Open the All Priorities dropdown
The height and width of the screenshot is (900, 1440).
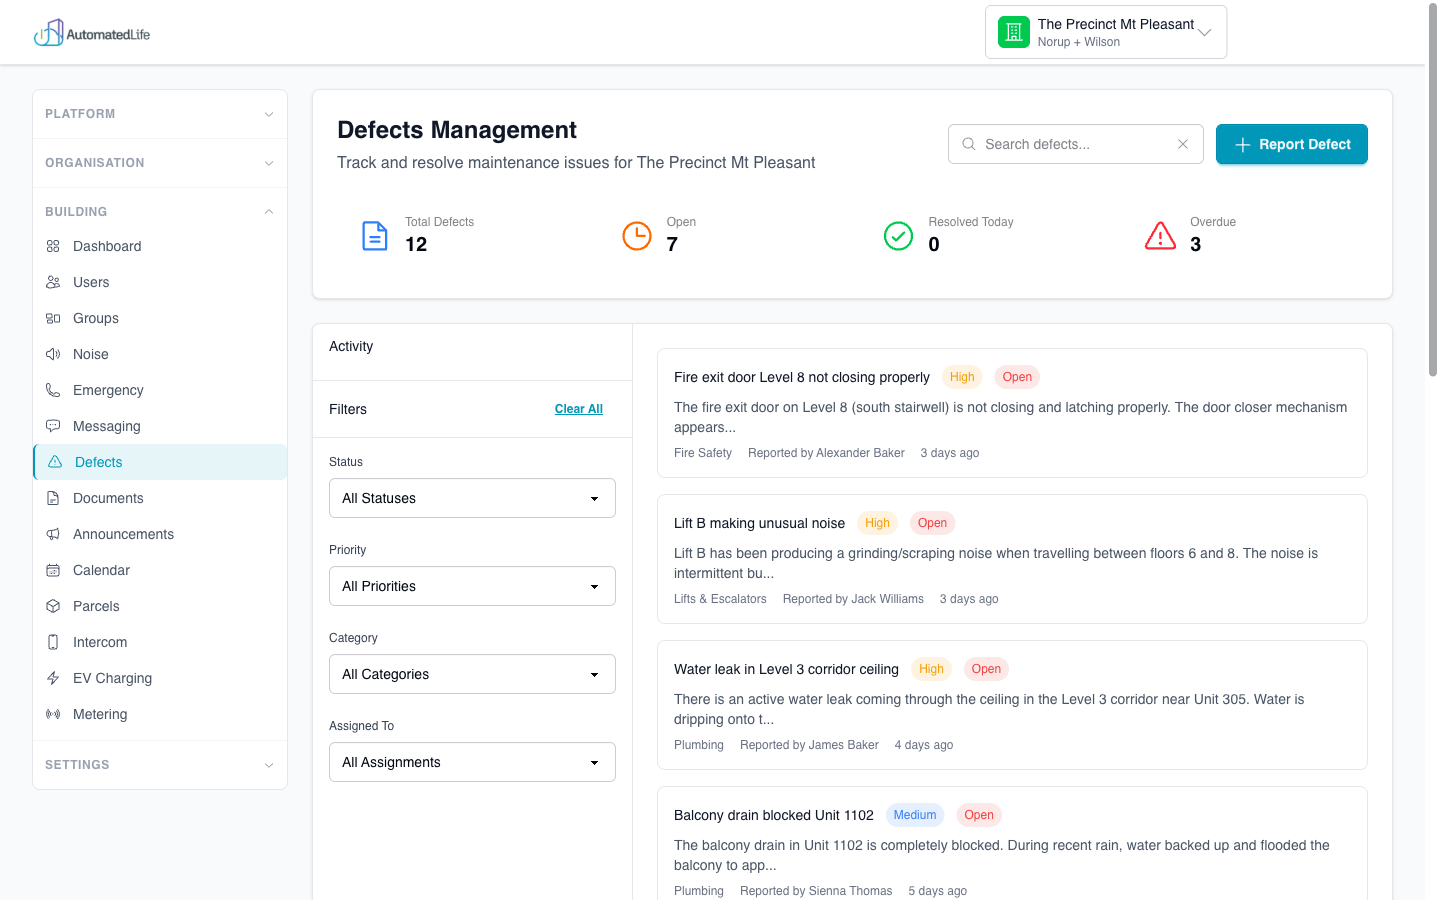(472, 586)
